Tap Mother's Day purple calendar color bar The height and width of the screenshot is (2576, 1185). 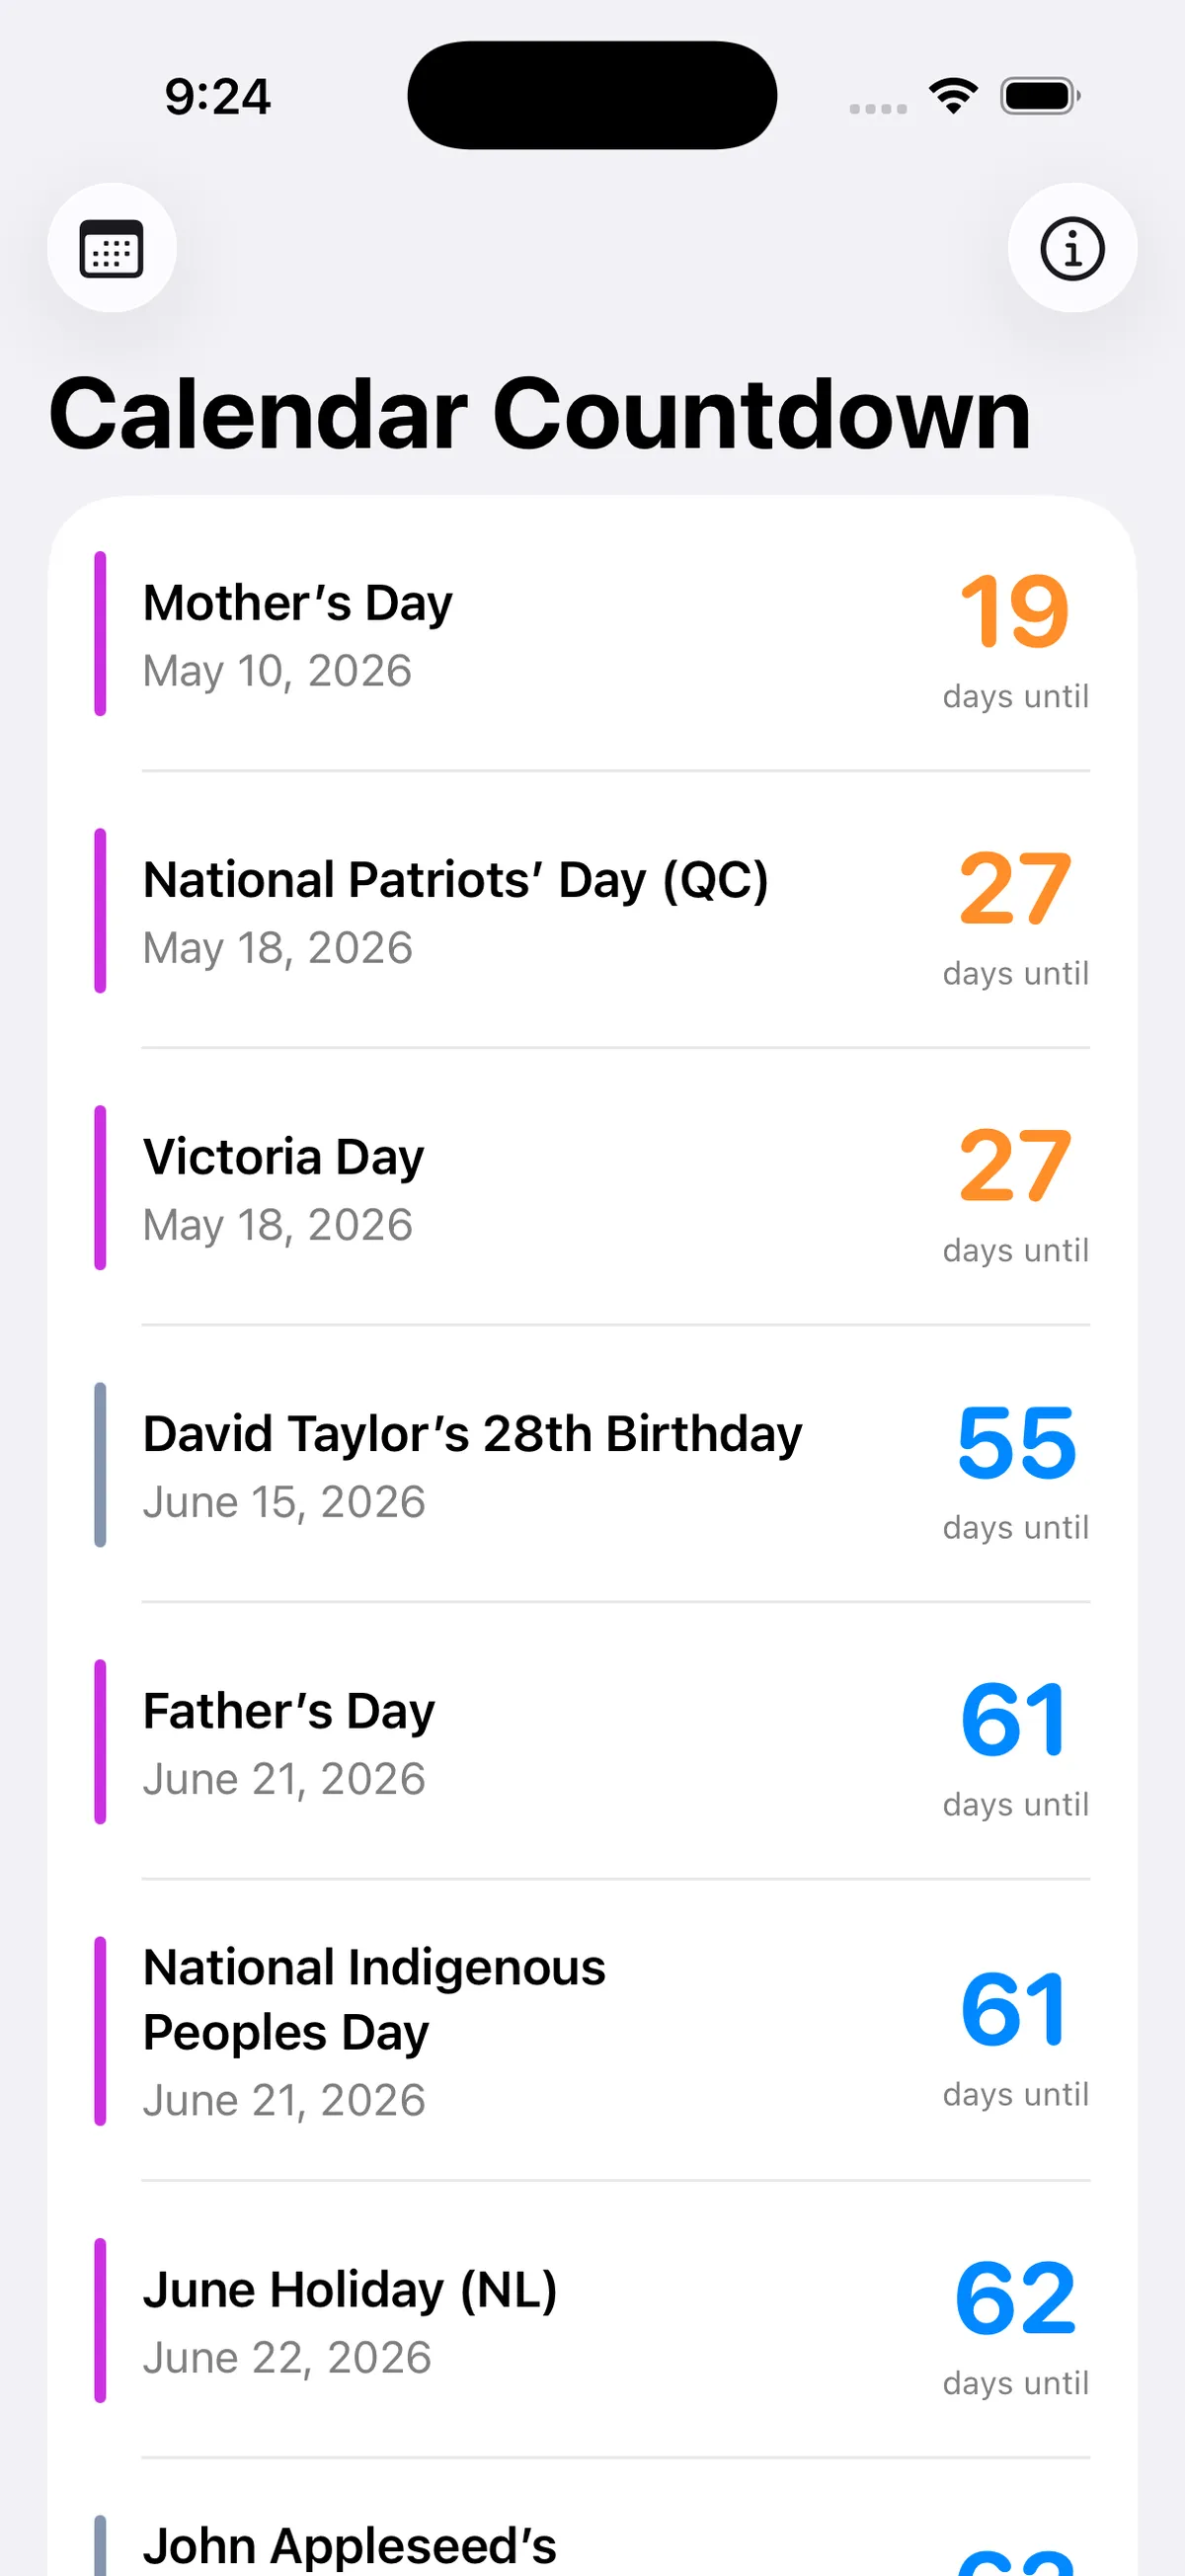100,634
